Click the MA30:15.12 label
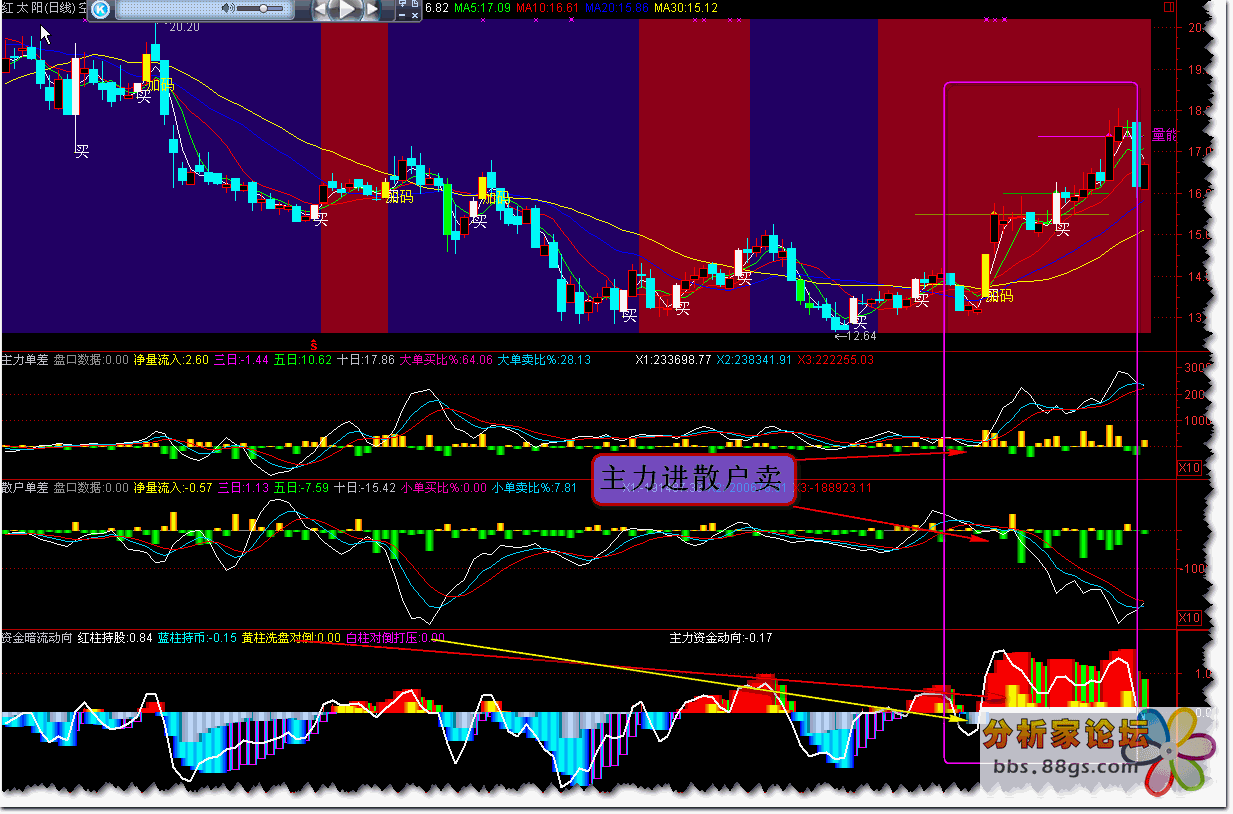 pyautogui.click(x=685, y=8)
